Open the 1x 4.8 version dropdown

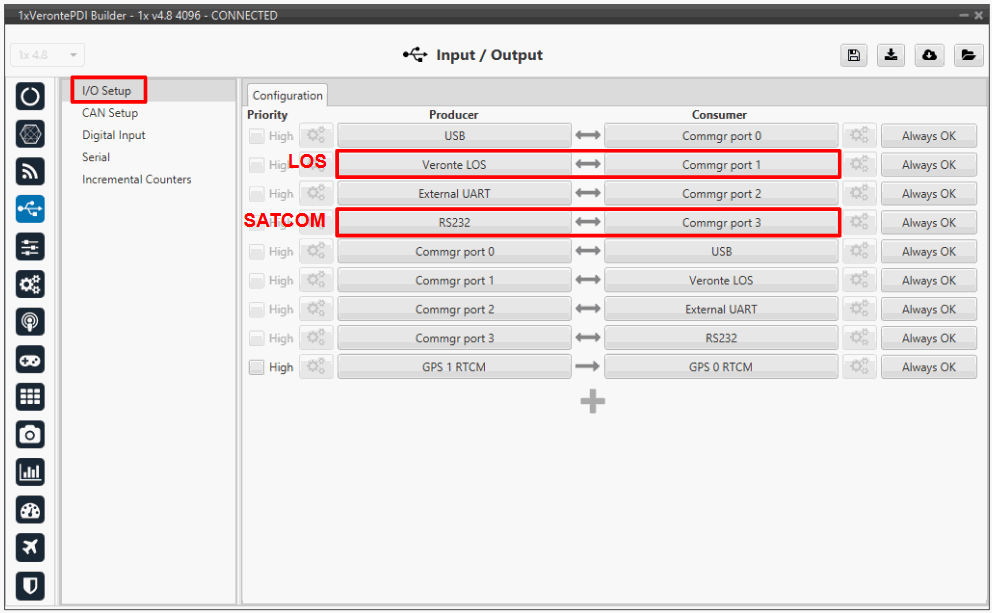tap(48, 55)
